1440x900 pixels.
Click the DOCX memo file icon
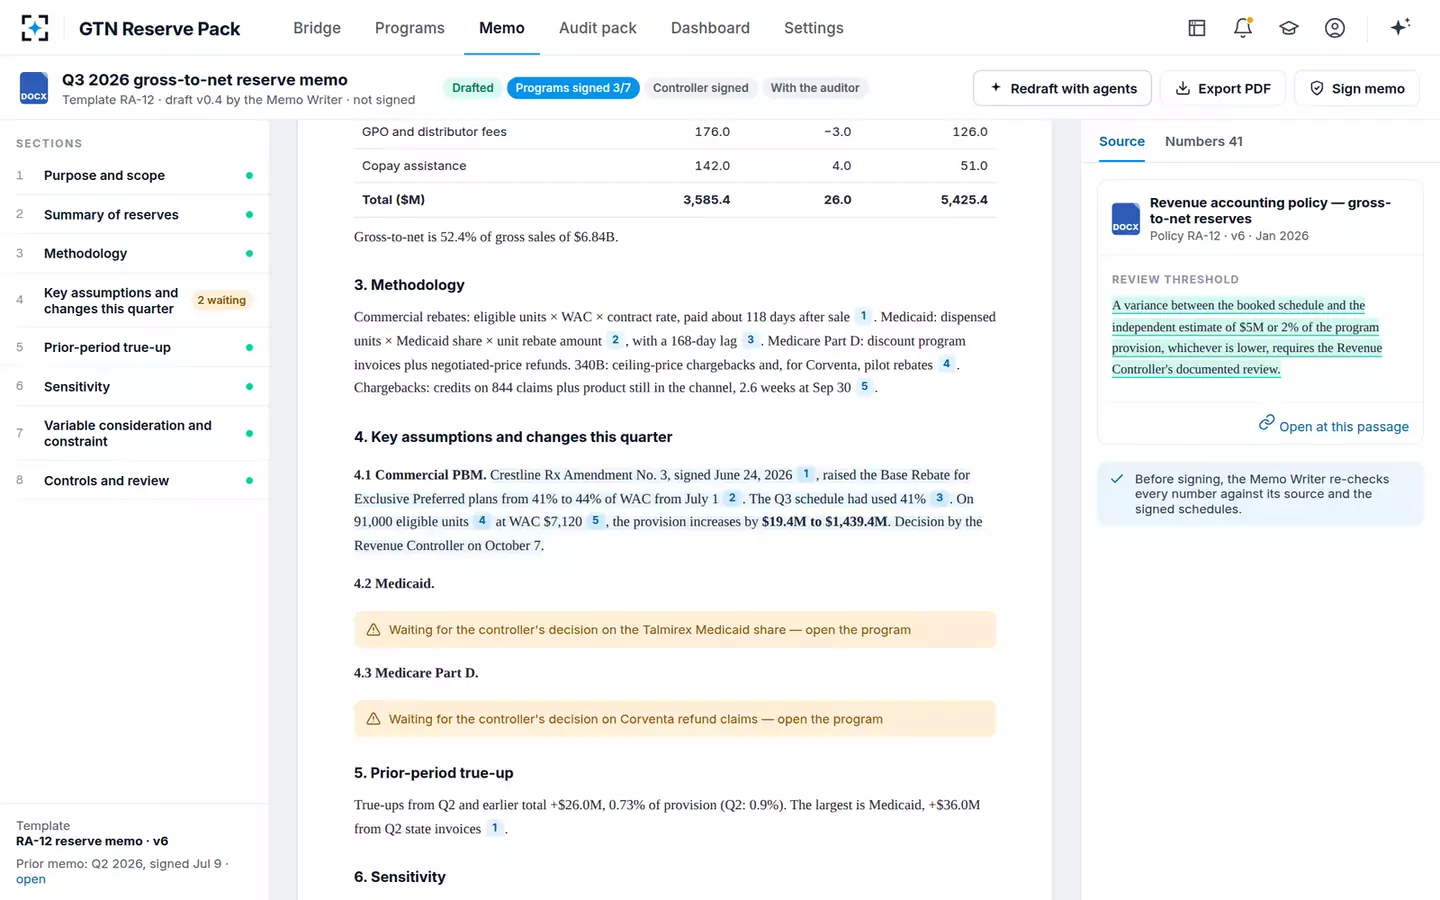[34, 88]
